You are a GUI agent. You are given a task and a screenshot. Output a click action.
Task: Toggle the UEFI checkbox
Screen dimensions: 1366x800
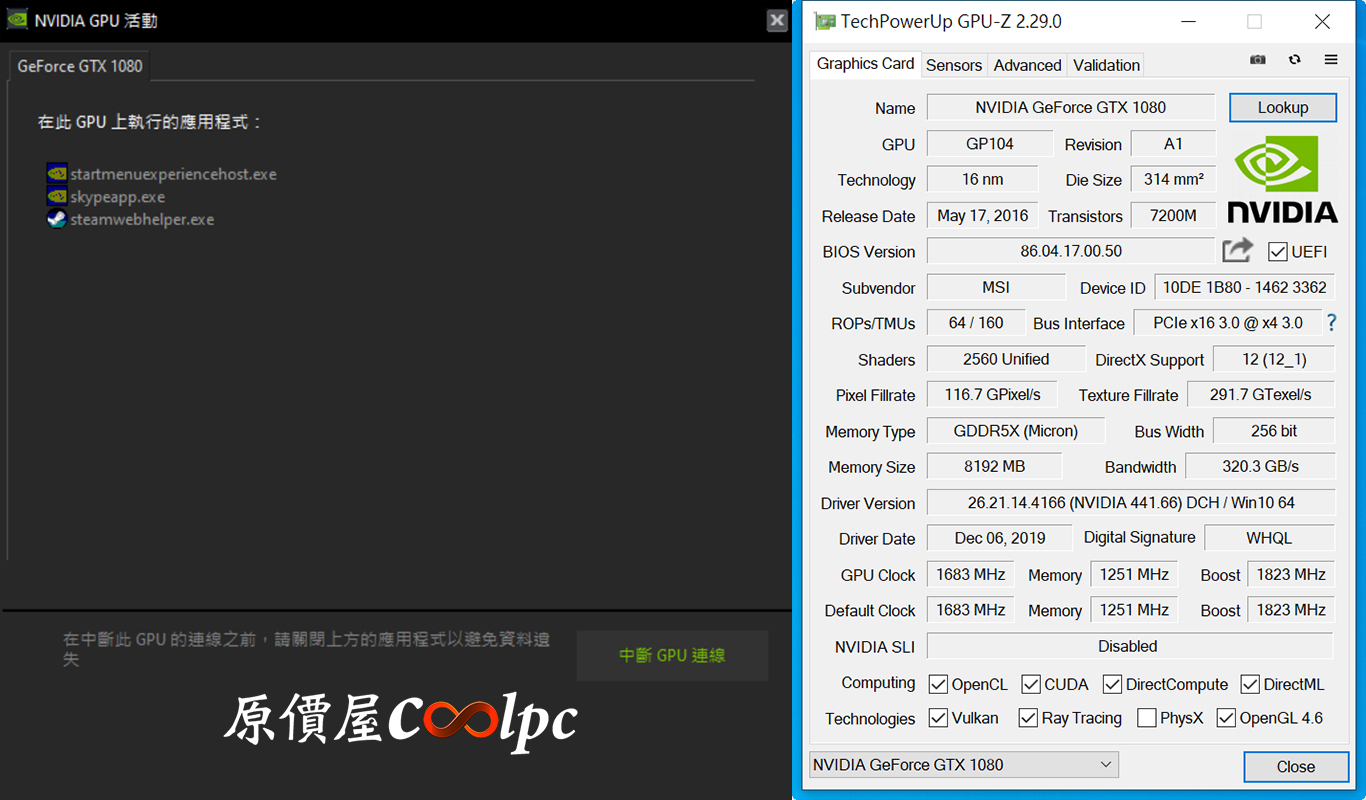1277,252
